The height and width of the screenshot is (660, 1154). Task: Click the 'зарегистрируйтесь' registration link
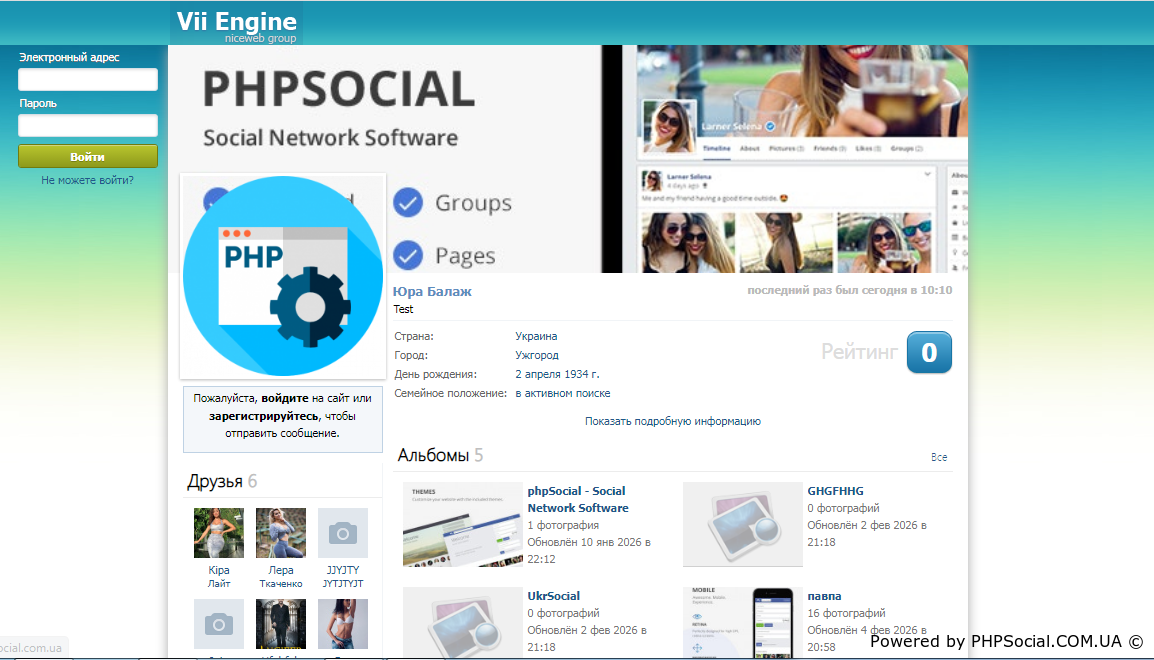264,416
